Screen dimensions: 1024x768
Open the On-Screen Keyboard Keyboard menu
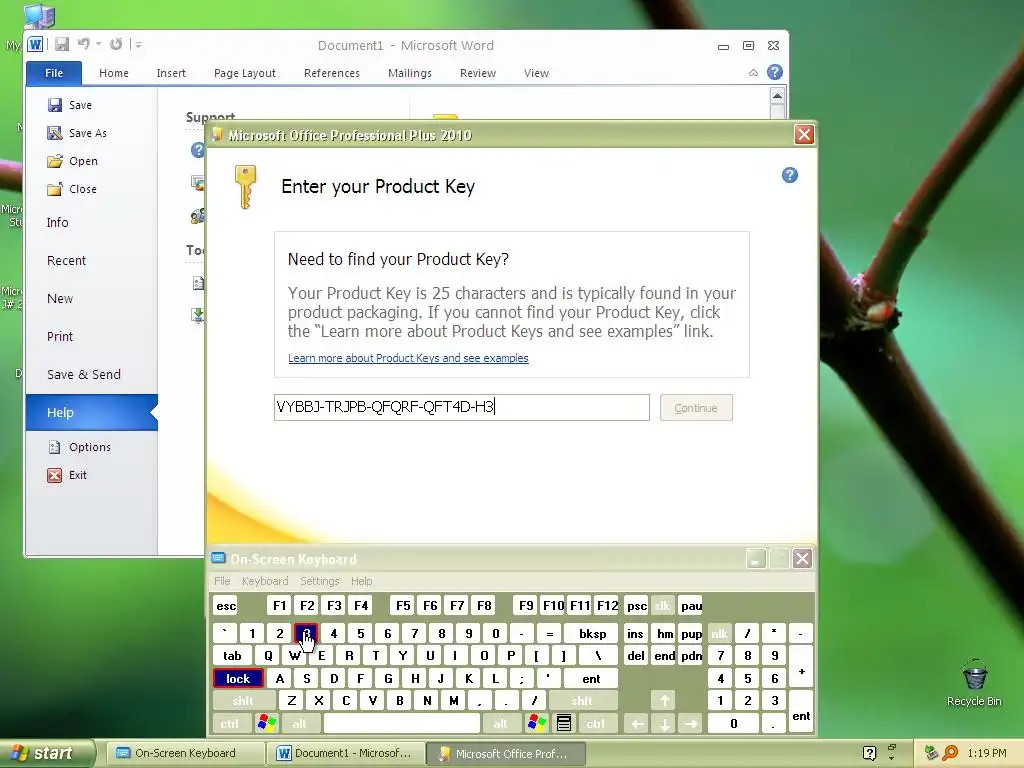(x=264, y=581)
